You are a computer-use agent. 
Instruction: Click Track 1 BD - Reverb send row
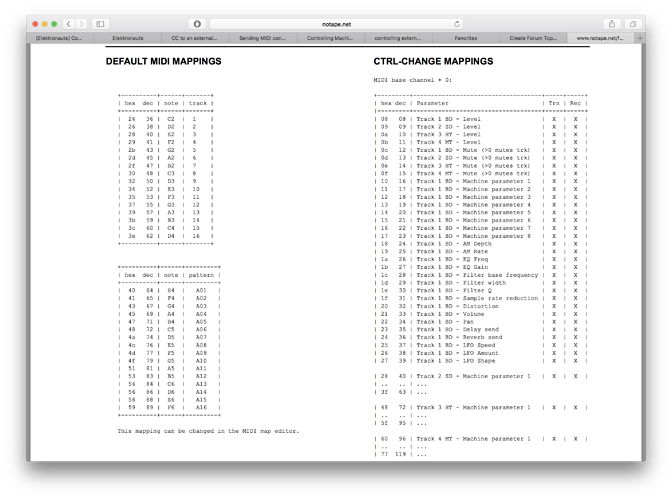481,337
